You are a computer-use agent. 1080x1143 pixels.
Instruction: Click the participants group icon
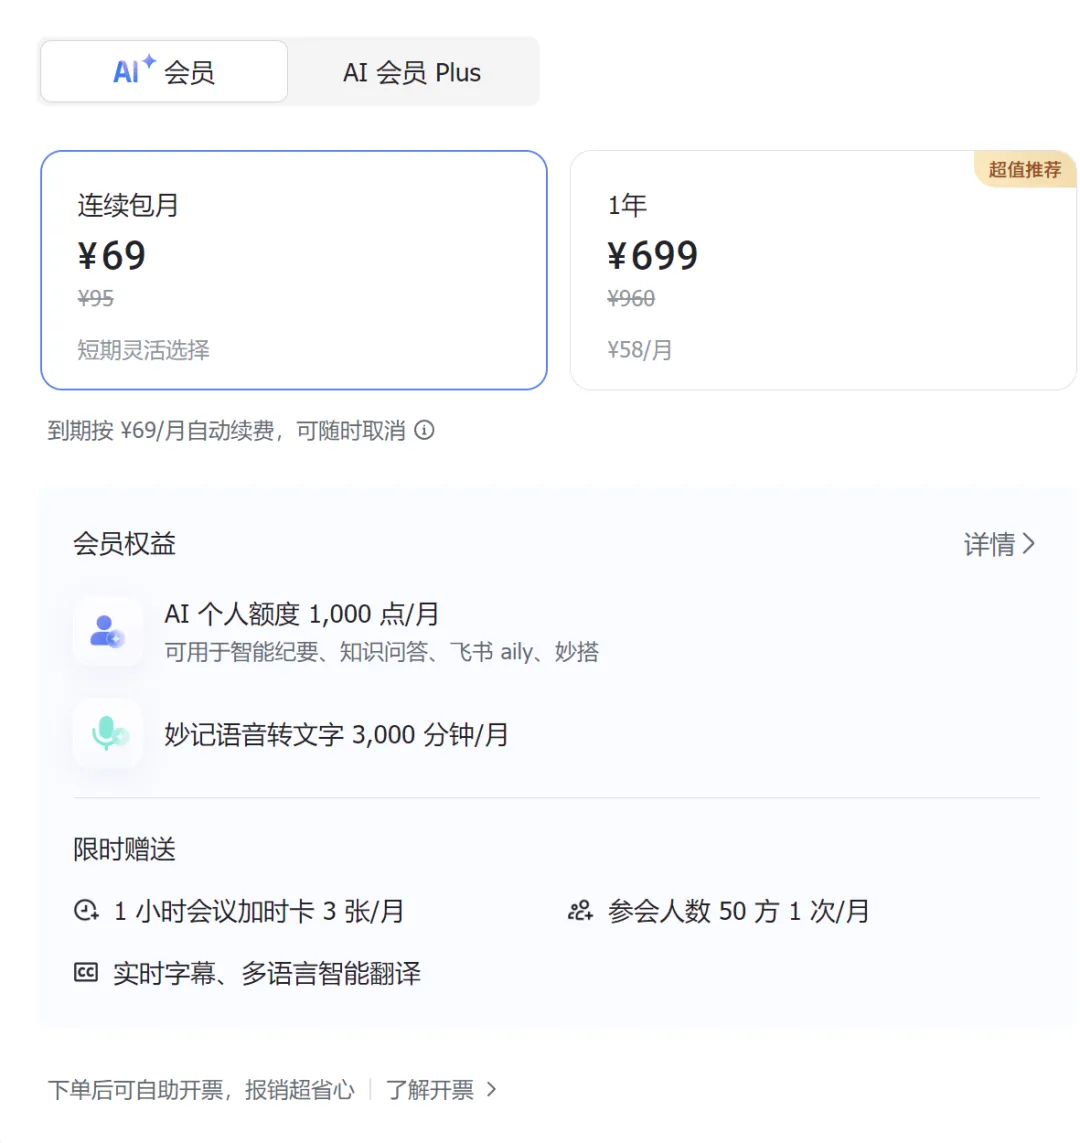tap(580, 911)
